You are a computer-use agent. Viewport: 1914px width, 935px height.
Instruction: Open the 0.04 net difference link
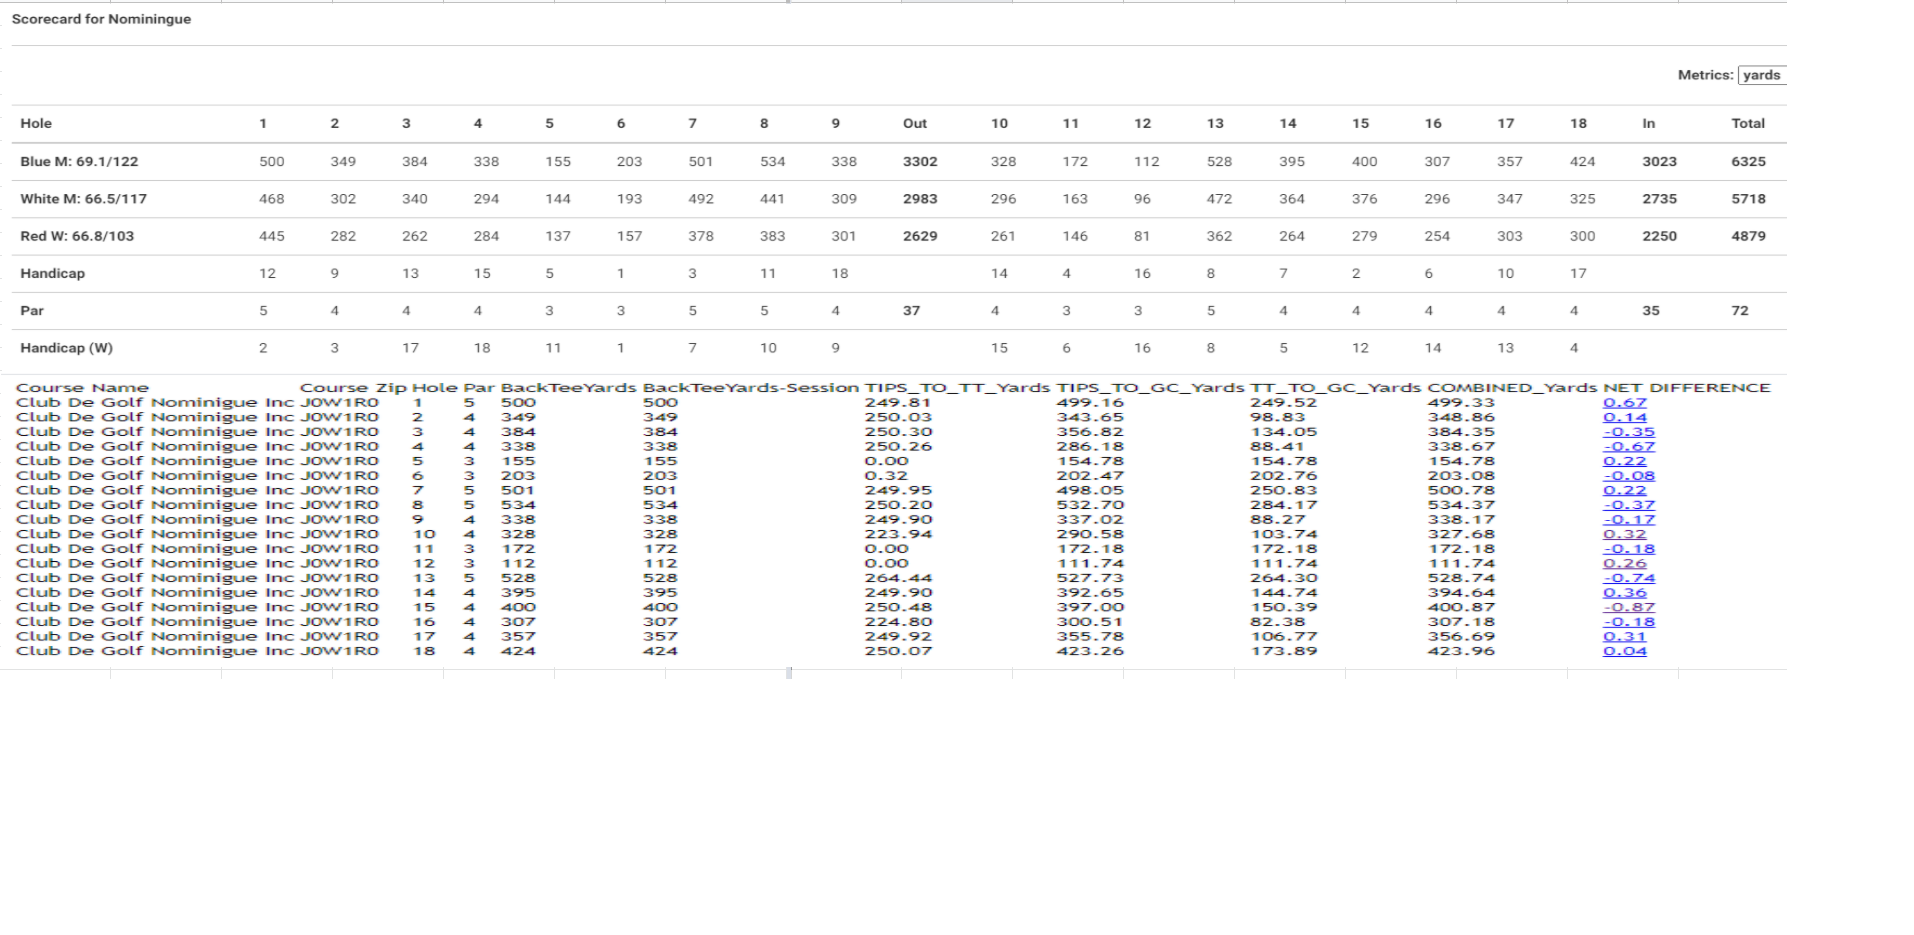[x=1625, y=651]
